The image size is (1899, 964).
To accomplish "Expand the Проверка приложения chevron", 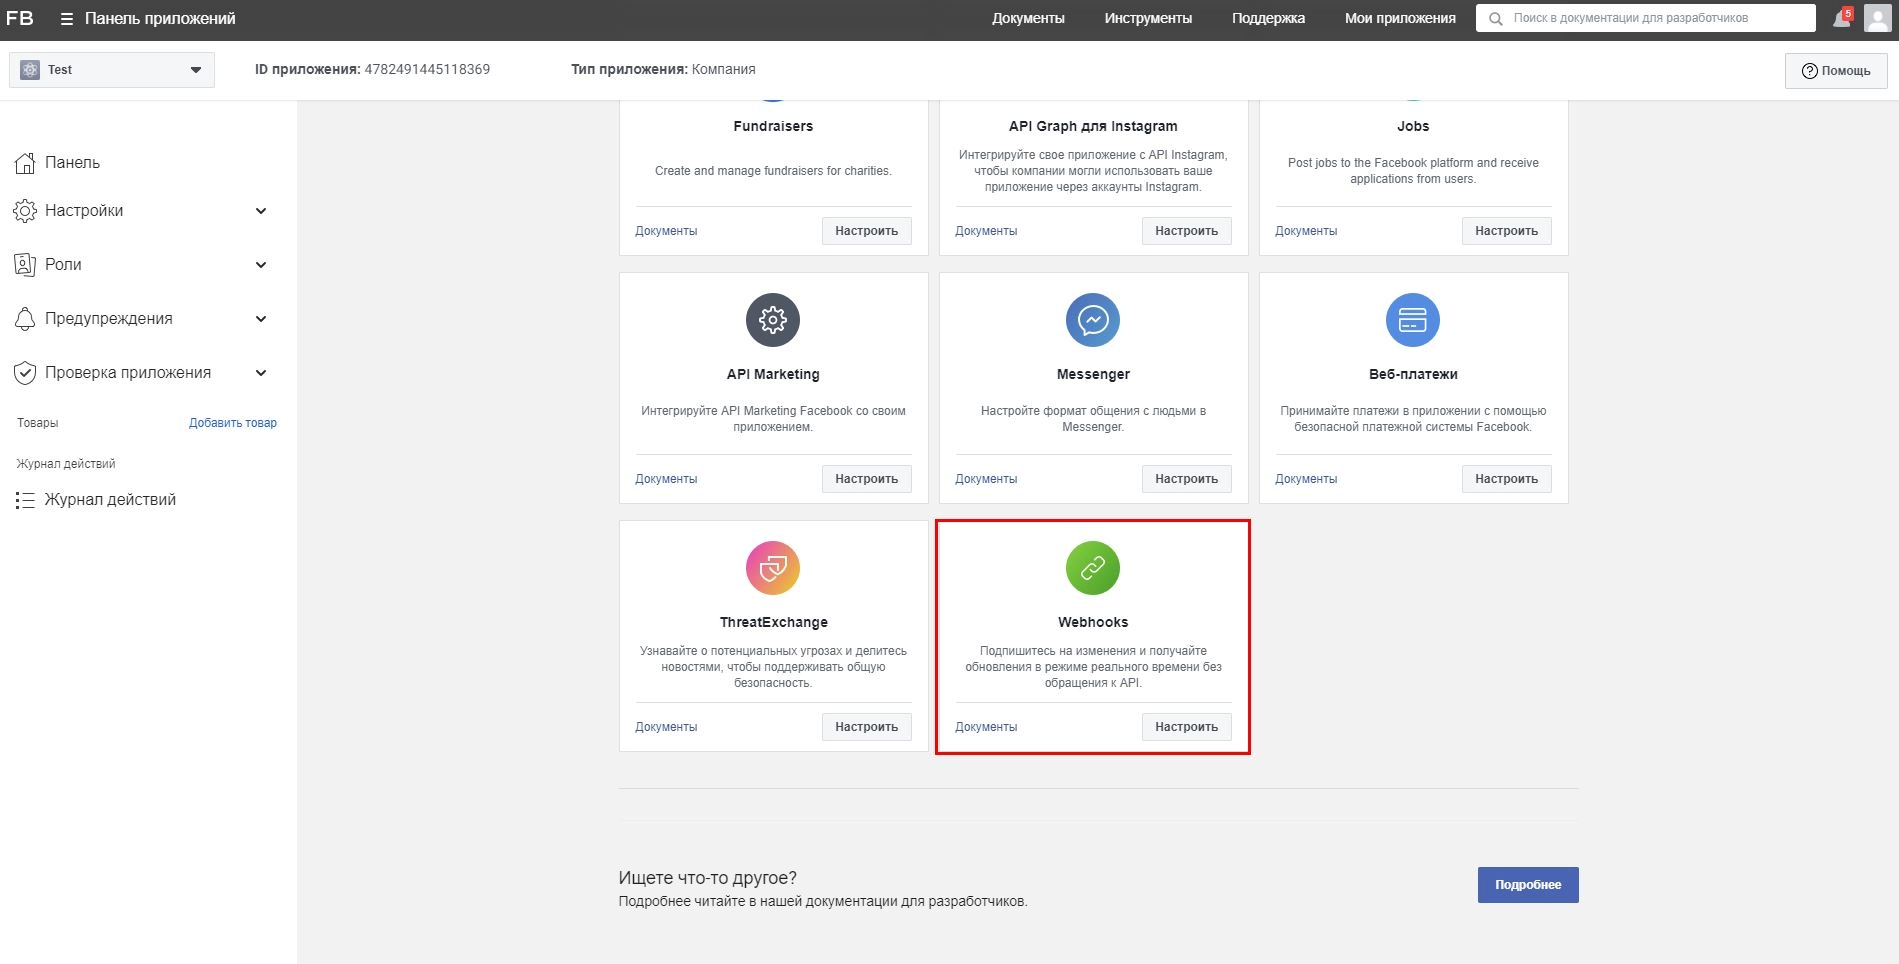I will [261, 373].
